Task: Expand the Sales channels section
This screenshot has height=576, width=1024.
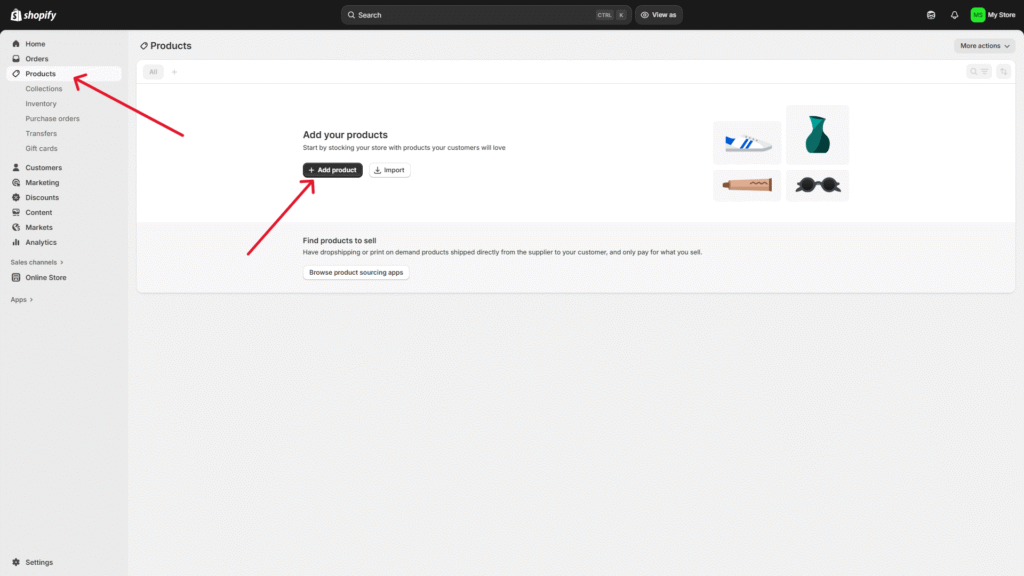Action: pos(37,262)
